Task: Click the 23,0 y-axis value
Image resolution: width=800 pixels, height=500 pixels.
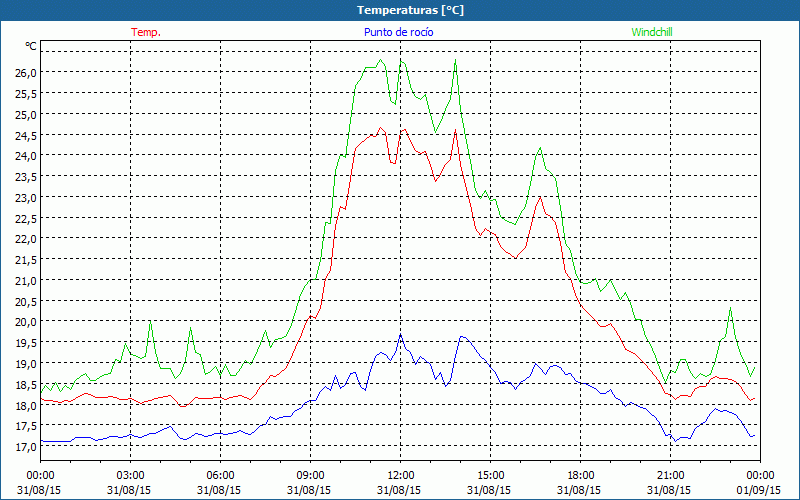Action: (x=26, y=198)
